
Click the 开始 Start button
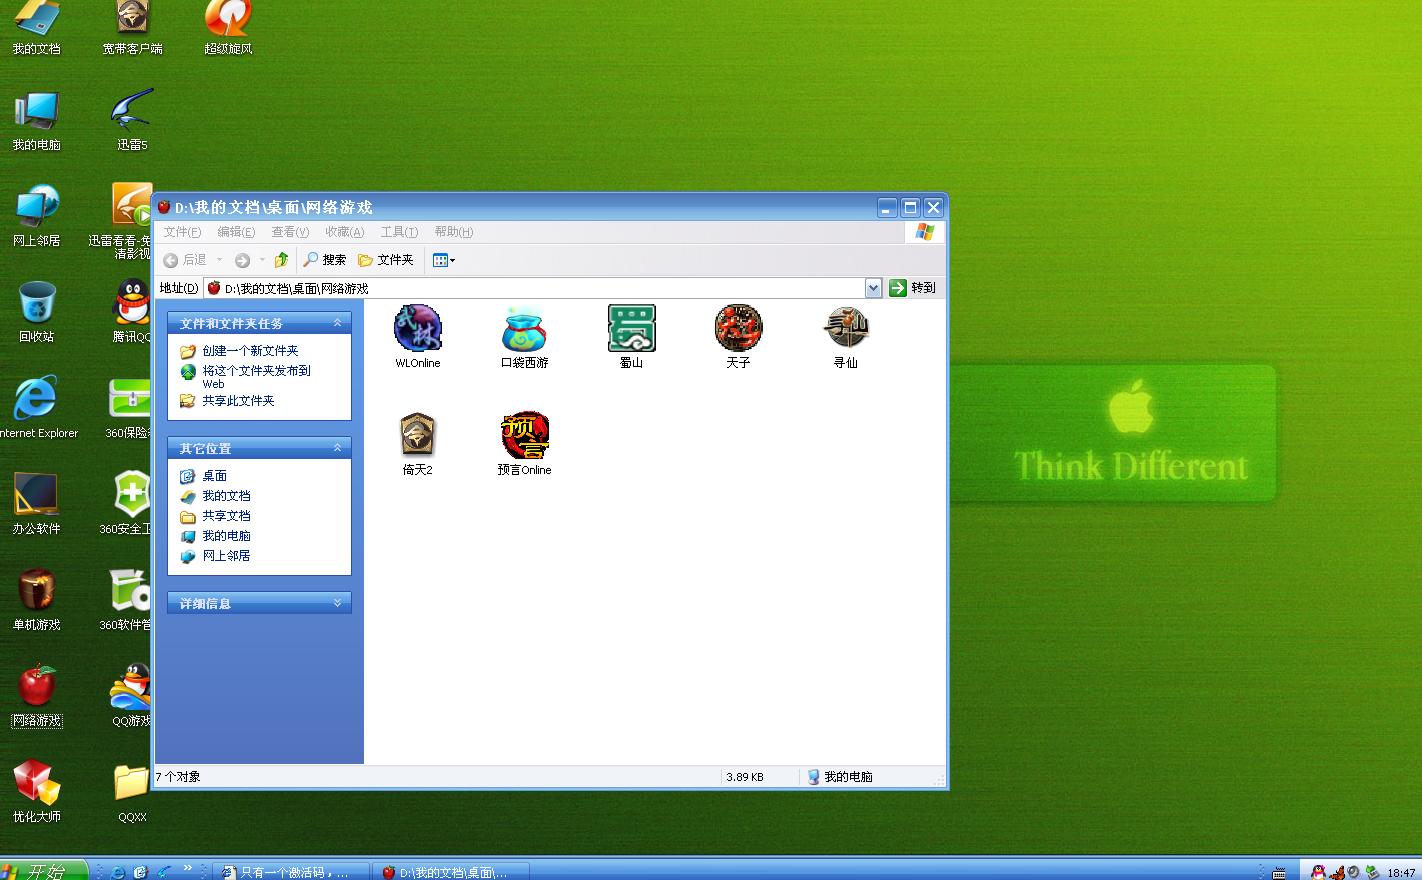pos(42,871)
